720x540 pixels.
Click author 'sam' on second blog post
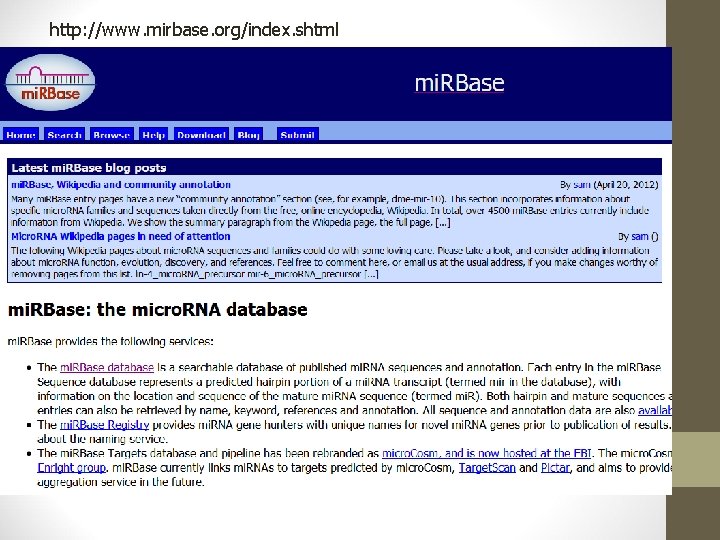point(640,236)
